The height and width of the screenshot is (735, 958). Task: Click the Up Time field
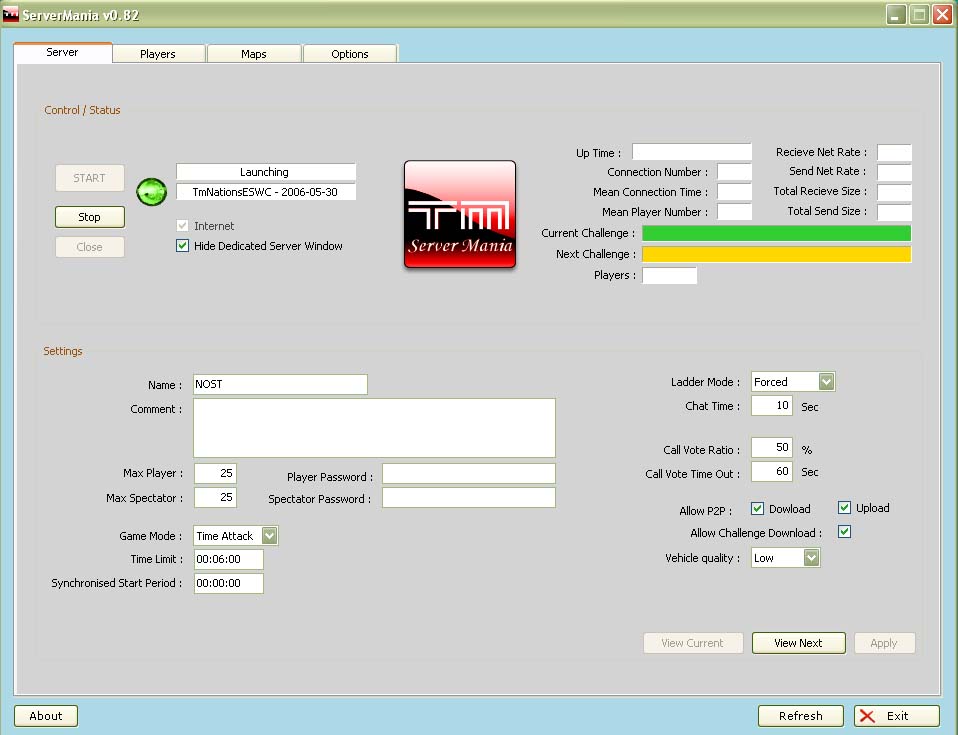tap(692, 152)
